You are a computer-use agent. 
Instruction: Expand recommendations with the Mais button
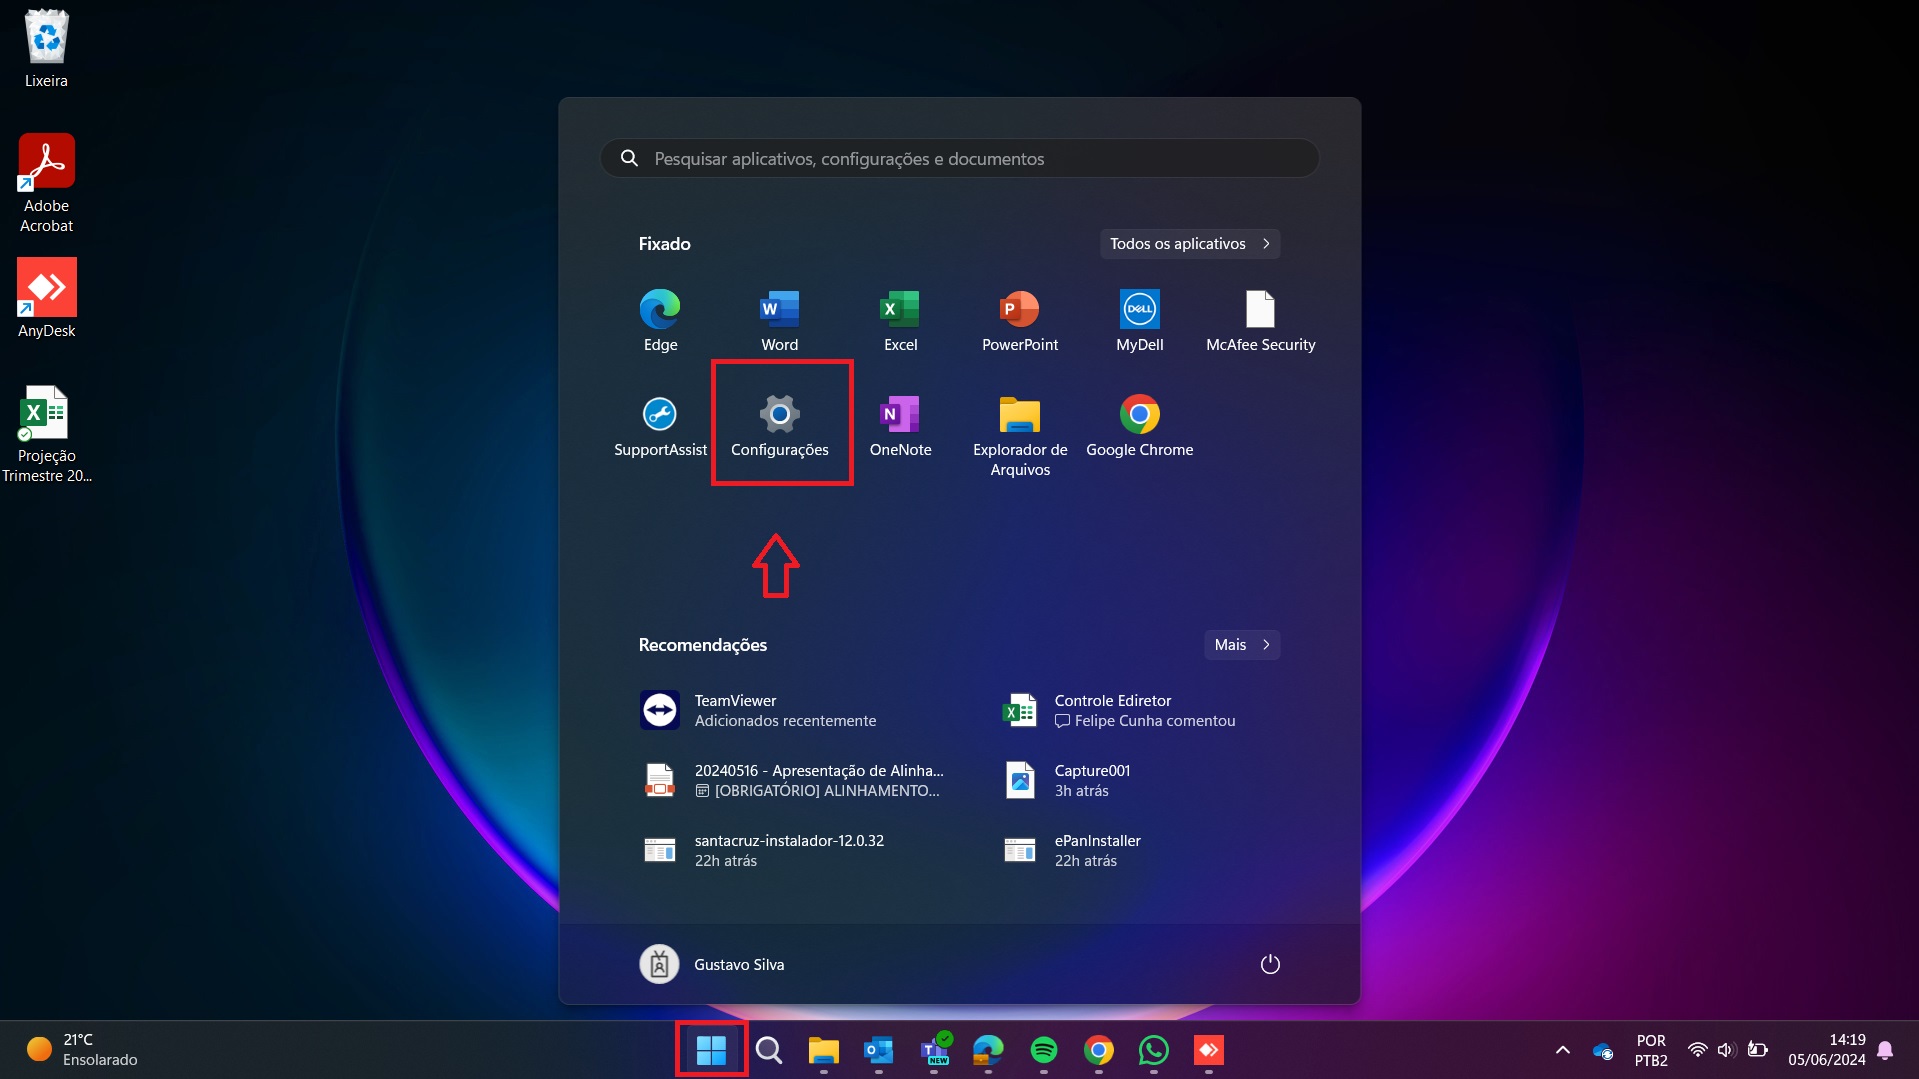[1241, 645]
